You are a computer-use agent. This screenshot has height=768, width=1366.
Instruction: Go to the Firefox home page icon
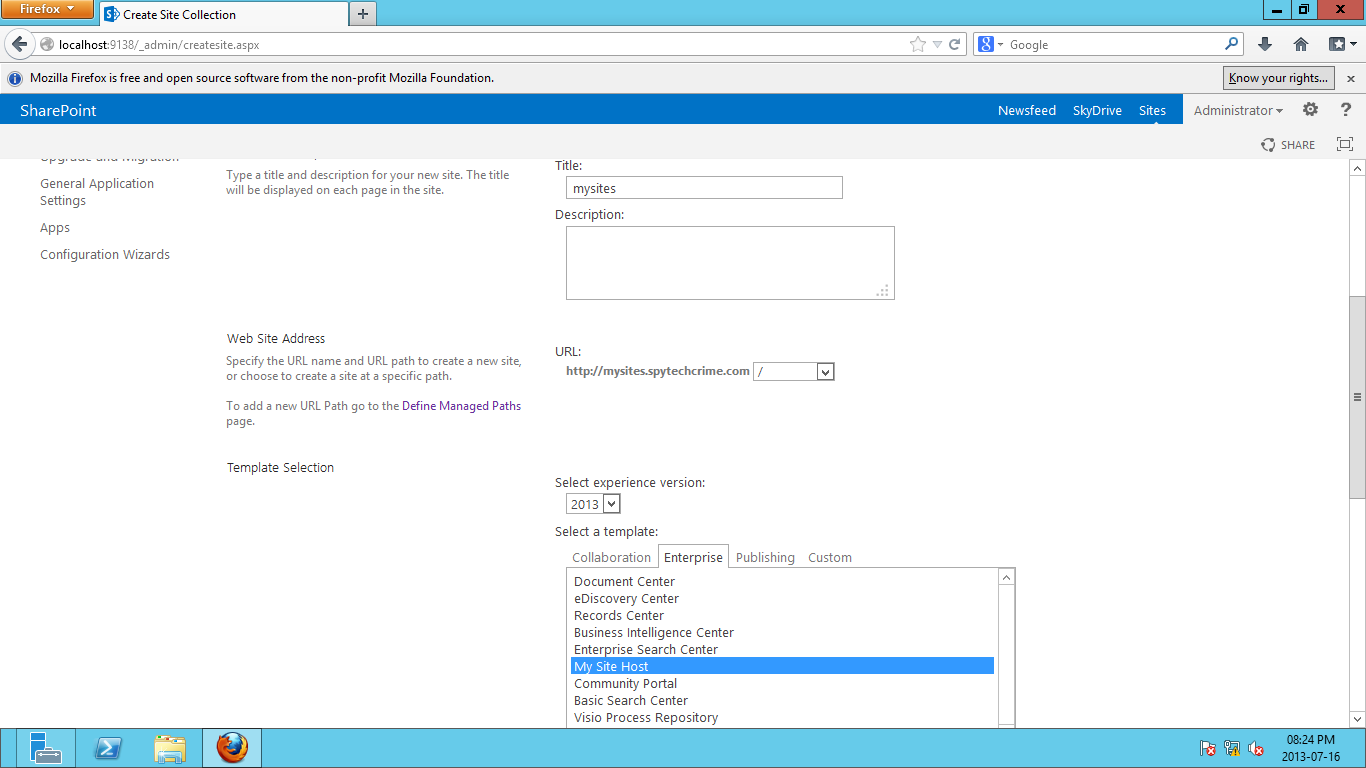pos(1301,44)
